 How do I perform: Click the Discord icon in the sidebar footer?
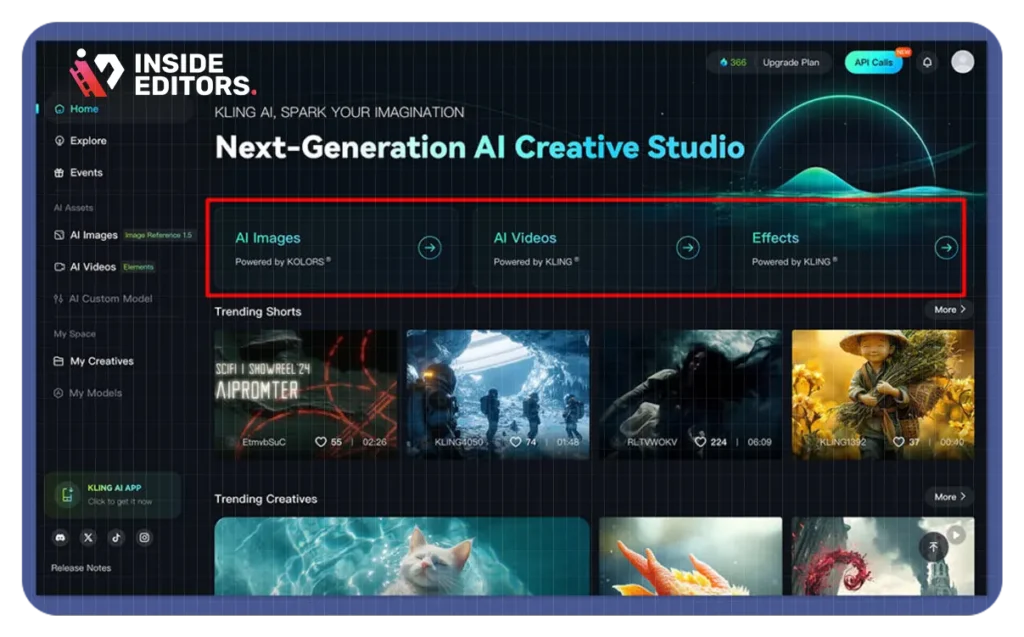[x=60, y=537]
